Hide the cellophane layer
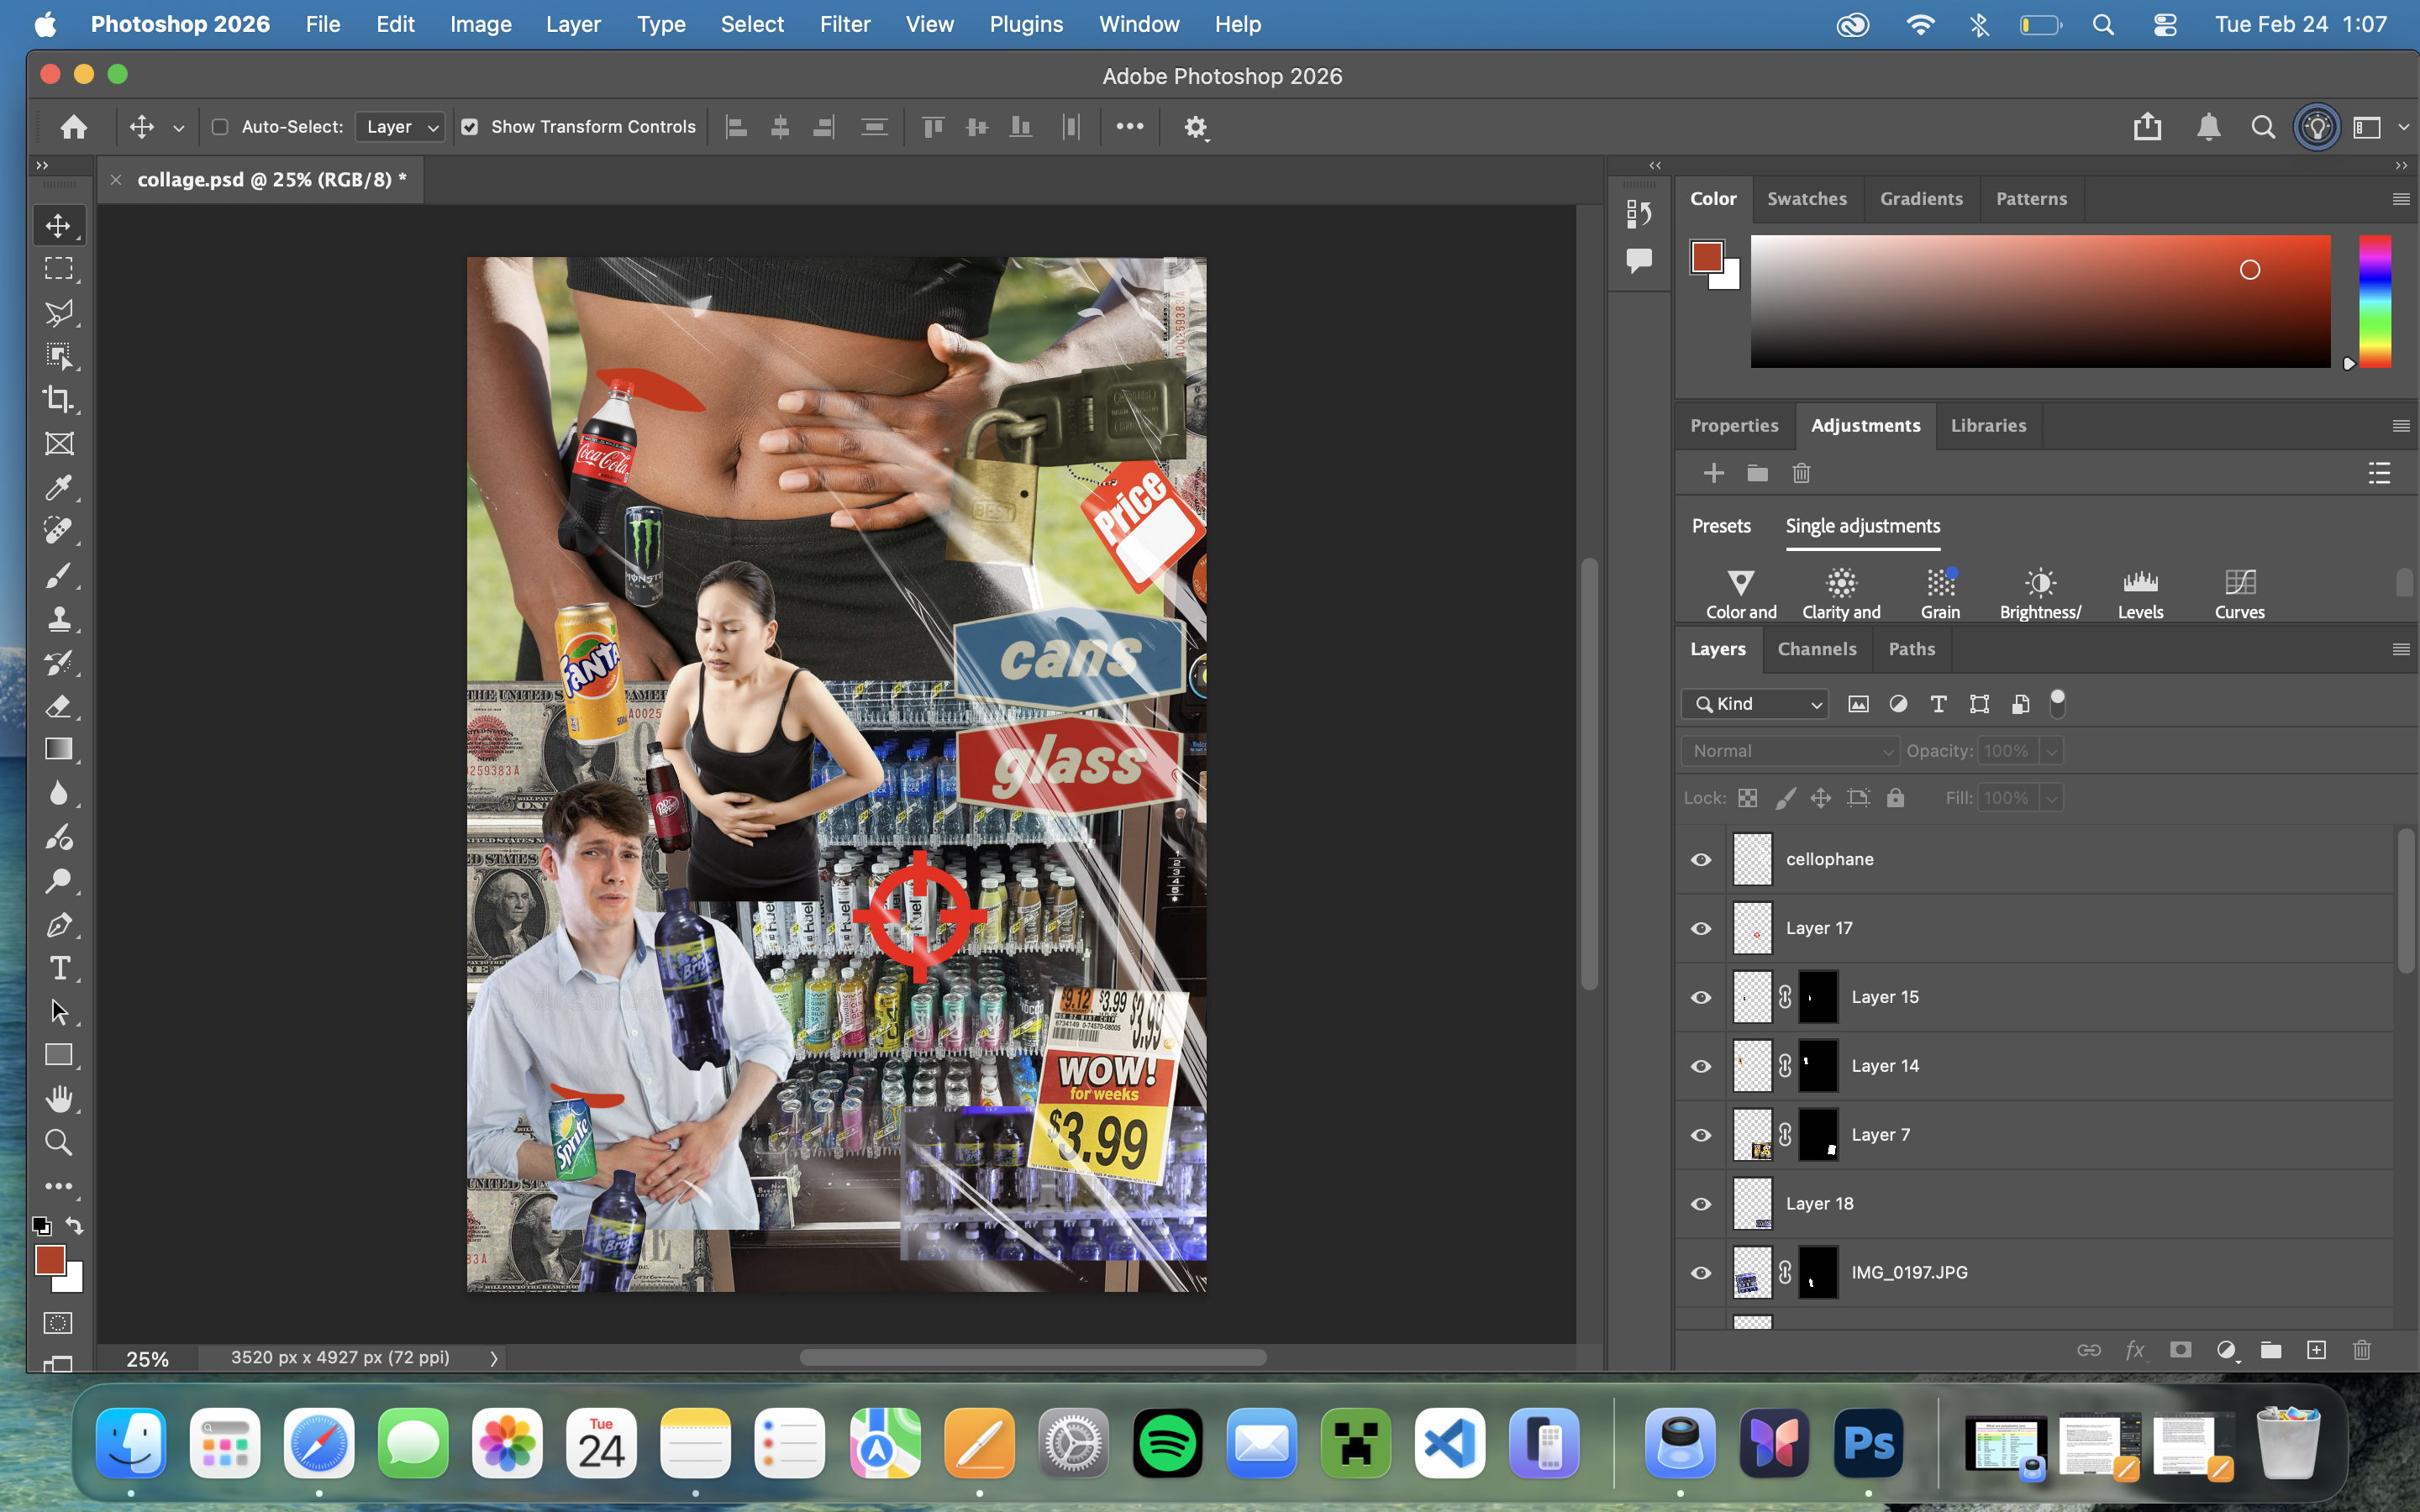The image size is (2420, 1512). coord(1700,859)
